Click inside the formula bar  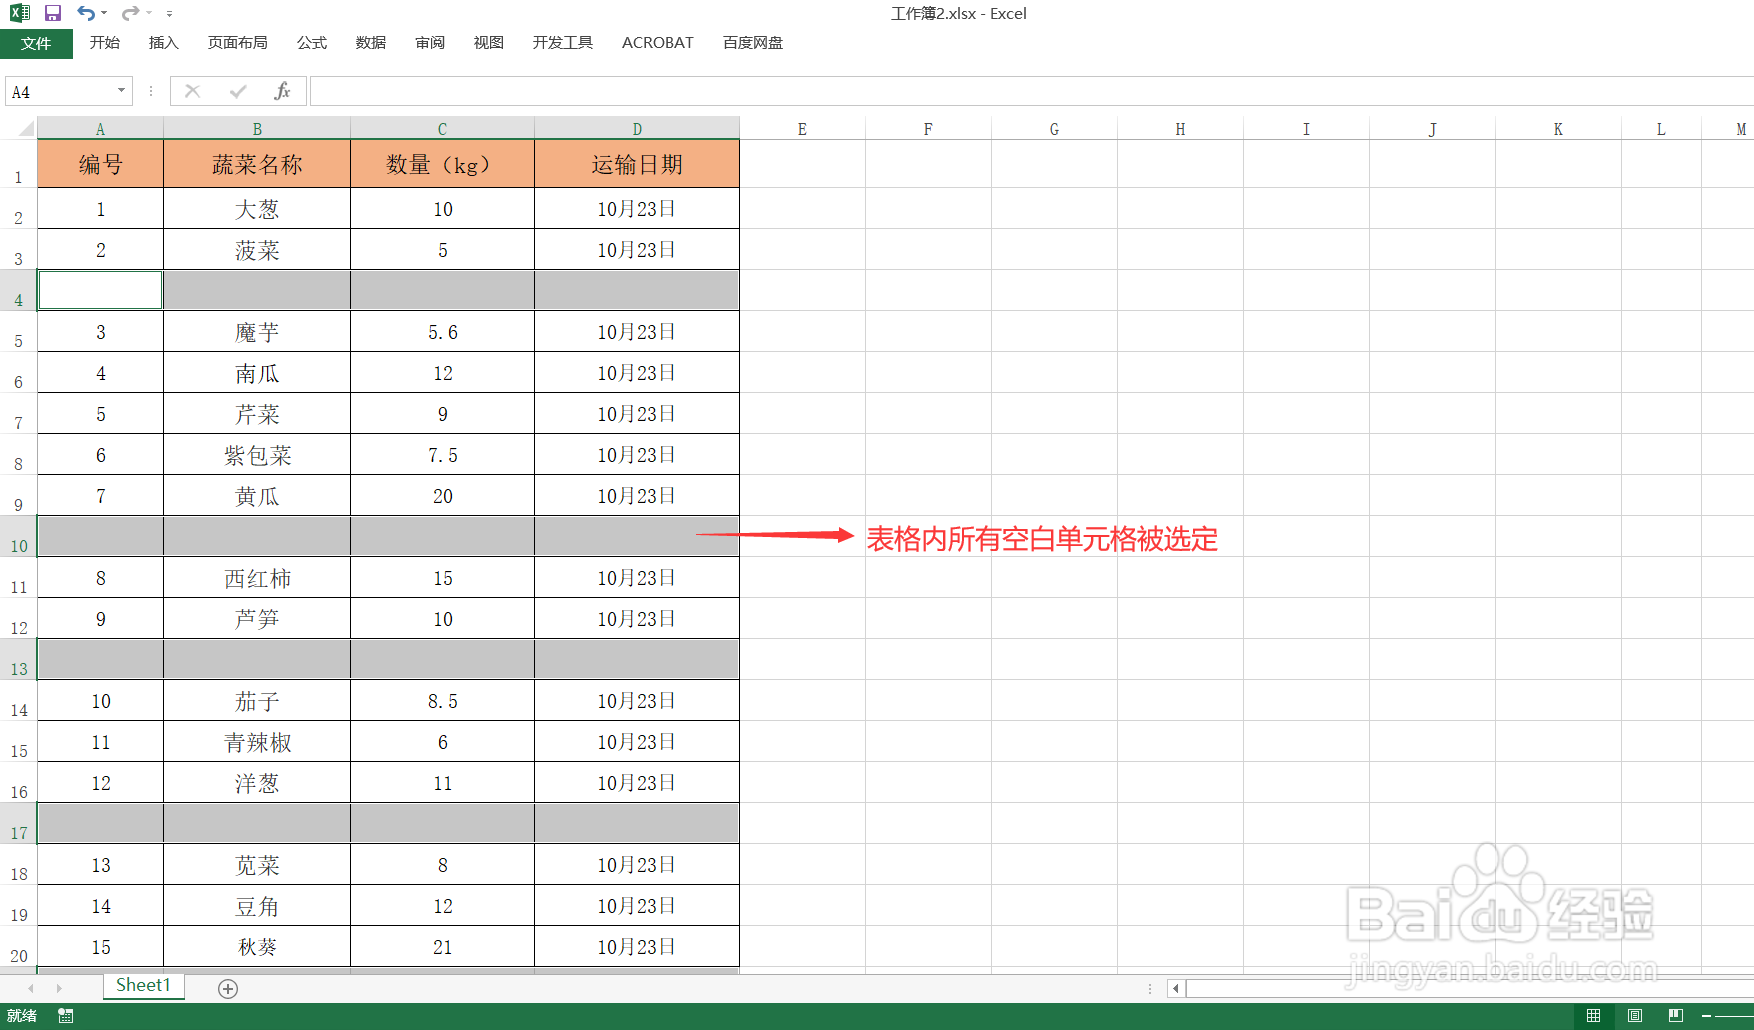pos(1031,91)
